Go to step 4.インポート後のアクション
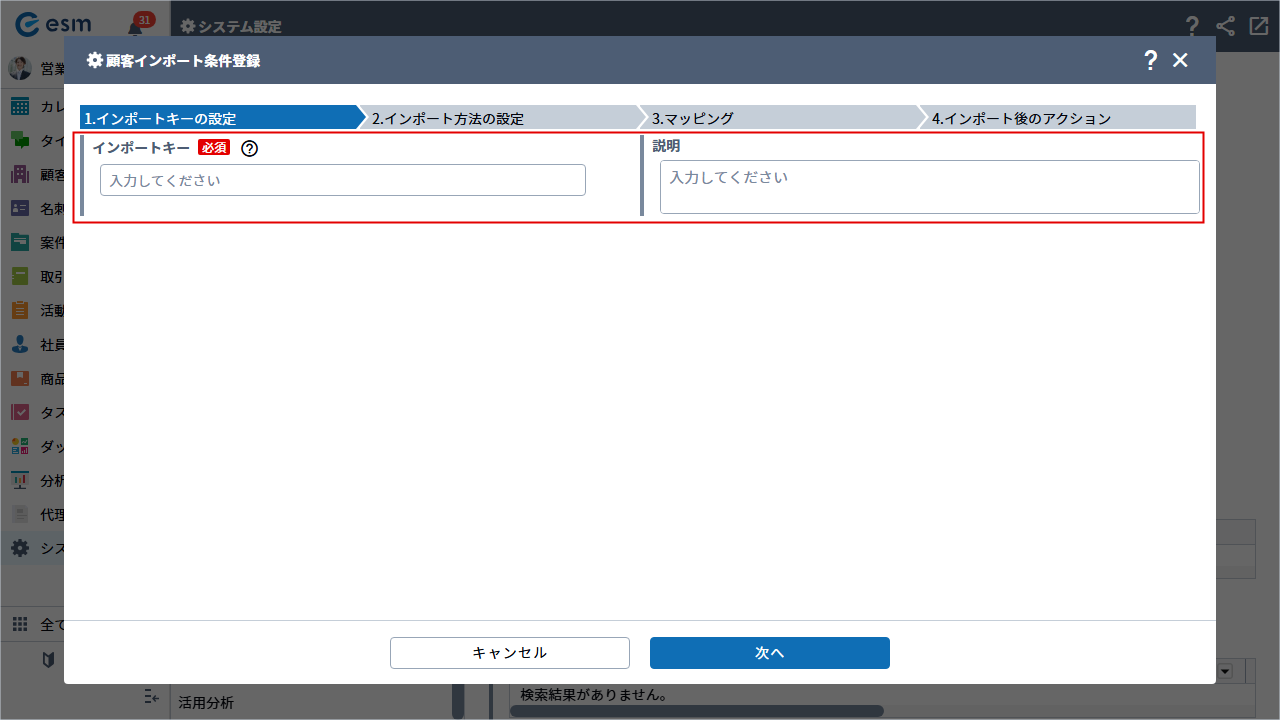Viewport: 1280px width, 720px height. 1058,118
